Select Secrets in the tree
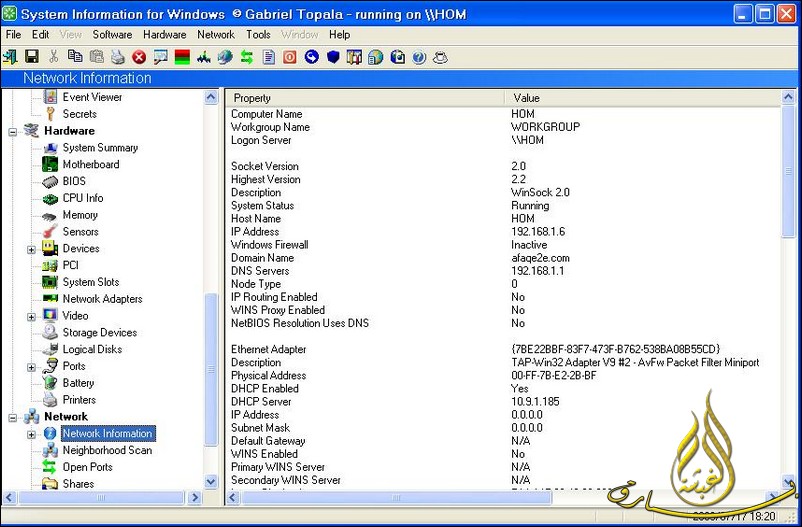 (x=79, y=114)
